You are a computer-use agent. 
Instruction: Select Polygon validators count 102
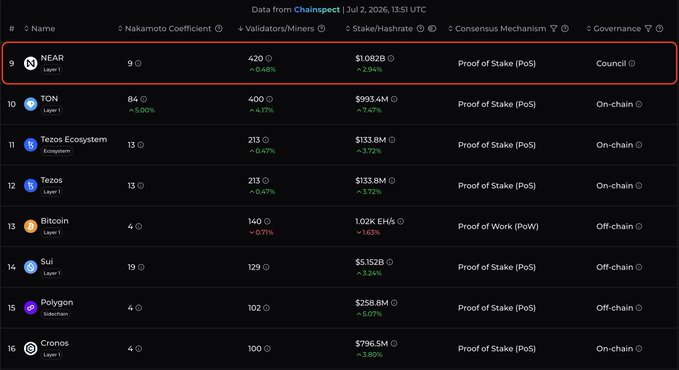point(255,308)
